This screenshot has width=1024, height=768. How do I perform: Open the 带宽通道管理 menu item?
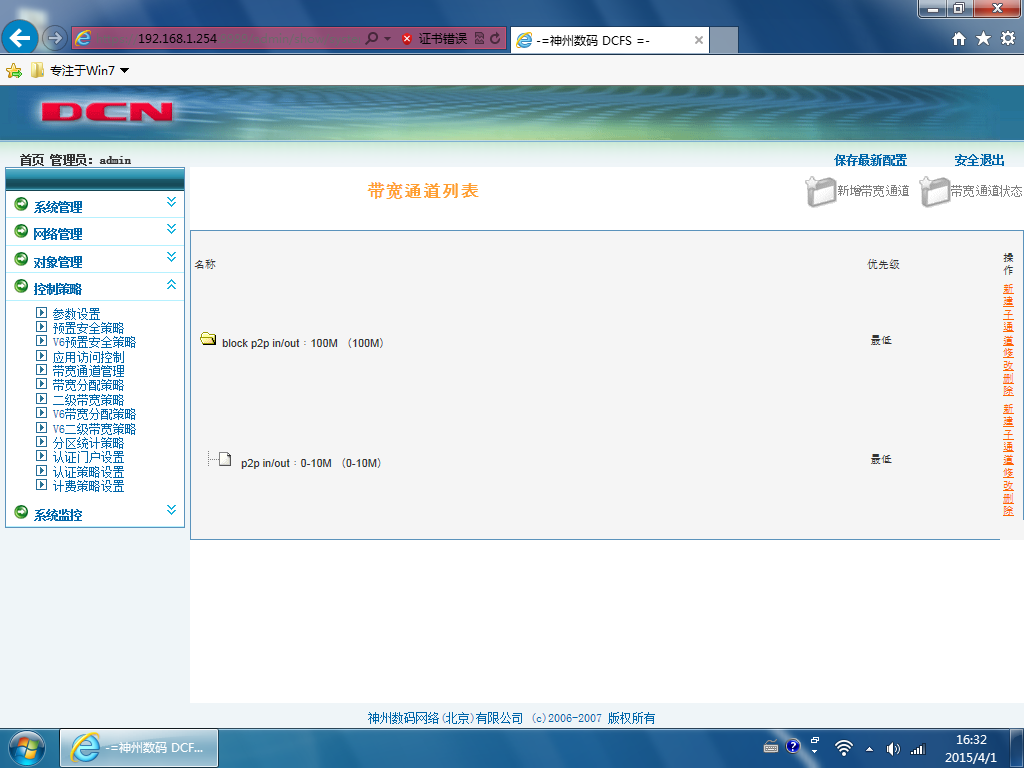[x=88, y=371]
